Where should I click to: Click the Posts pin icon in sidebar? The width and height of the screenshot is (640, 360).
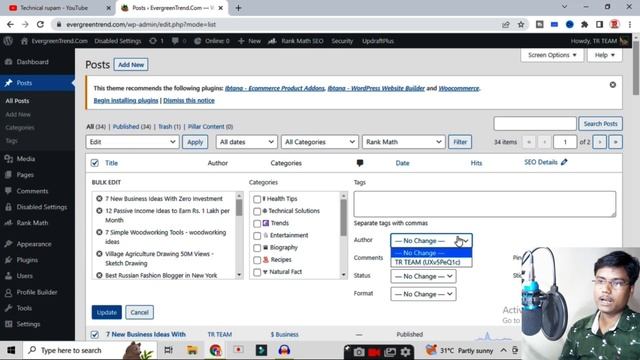tap(9, 83)
